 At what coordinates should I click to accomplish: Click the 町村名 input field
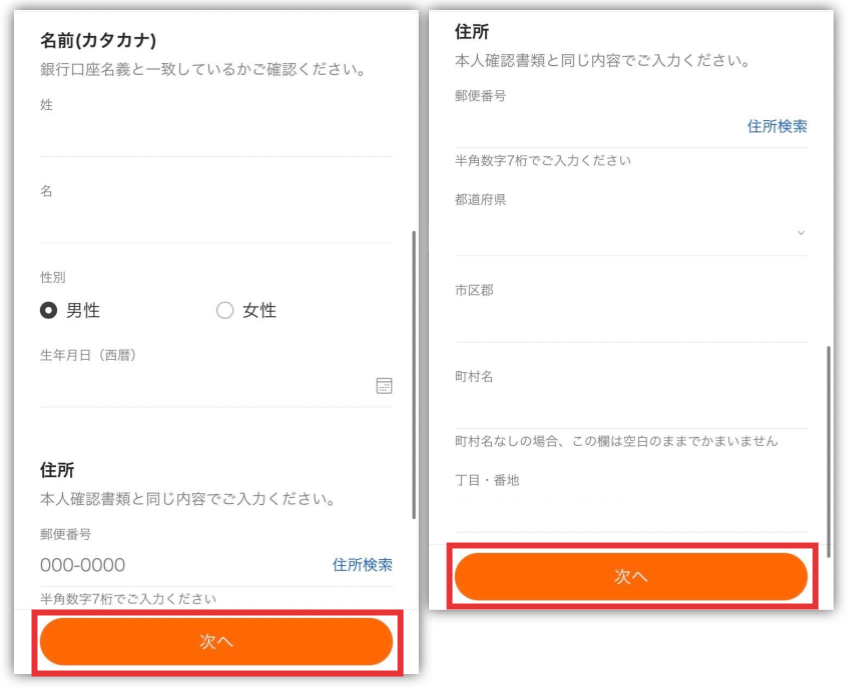pyautogui.click(x=630, y=408)
